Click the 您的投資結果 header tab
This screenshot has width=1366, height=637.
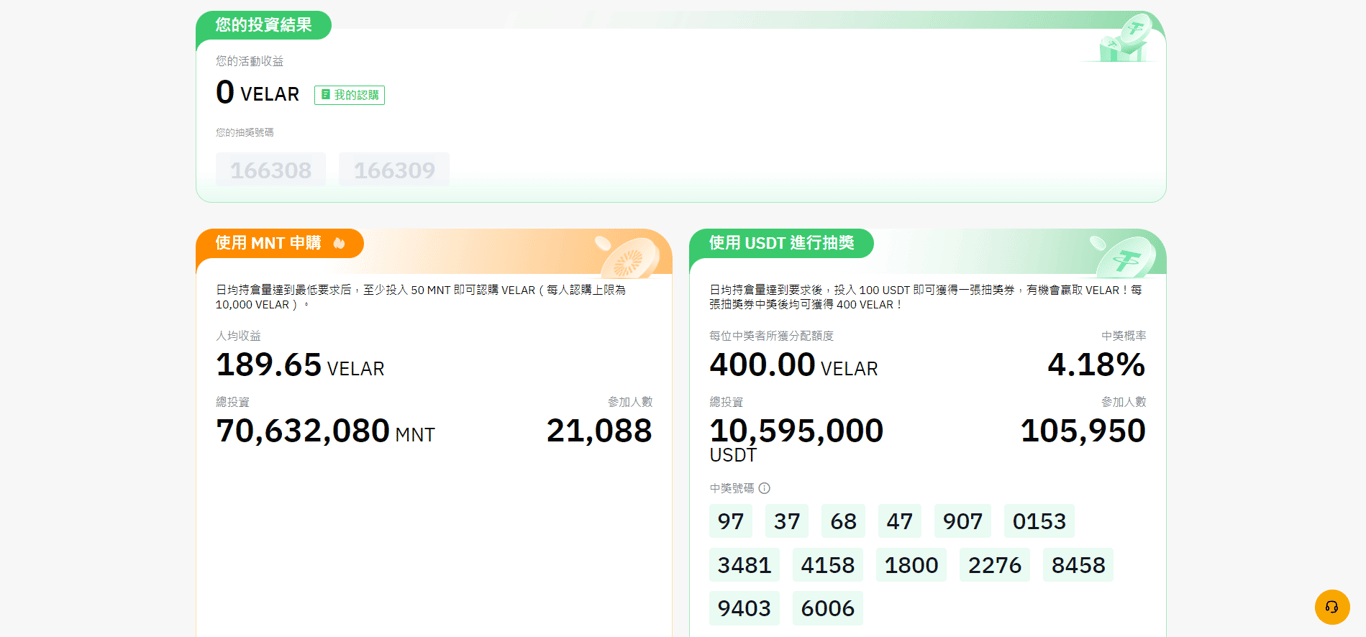[x=263, y=25]
